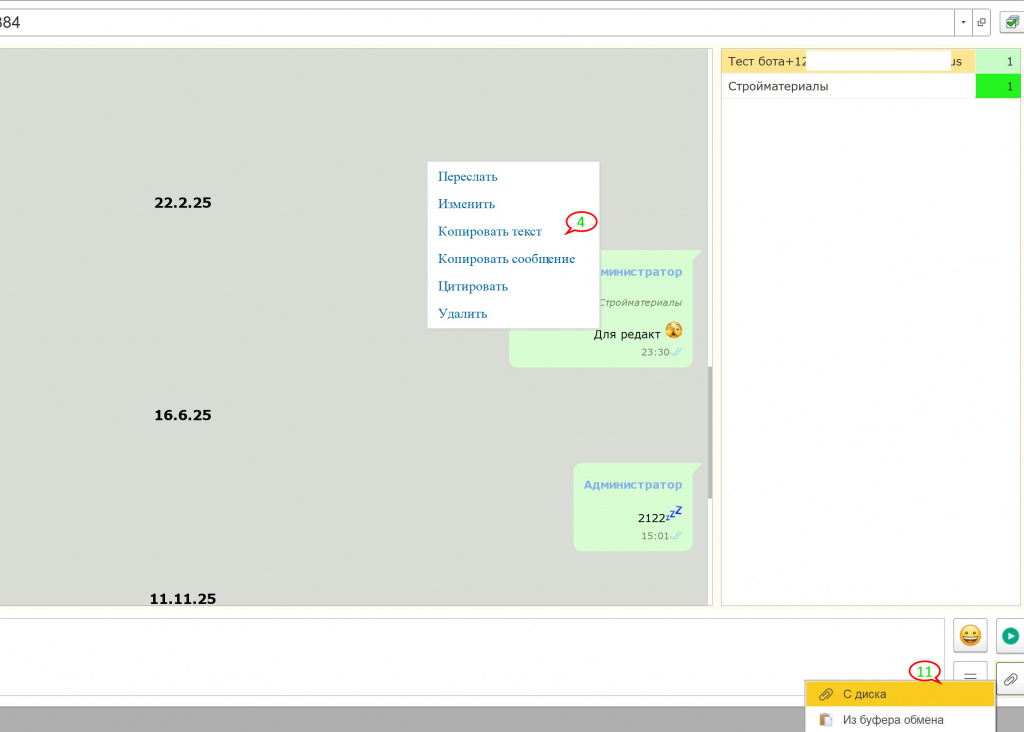Choose 'Удалить' in context menu
The image size is (1024, 732).
click(462, 313)
